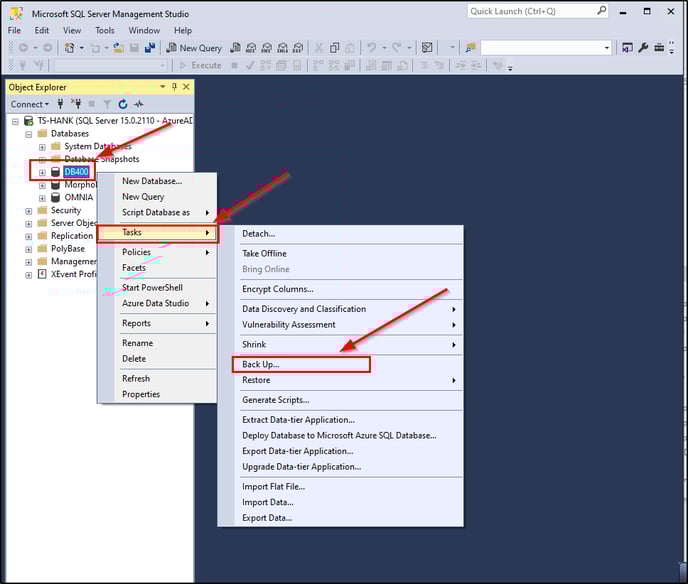Open the Restore submenu entry

[340, 380]
